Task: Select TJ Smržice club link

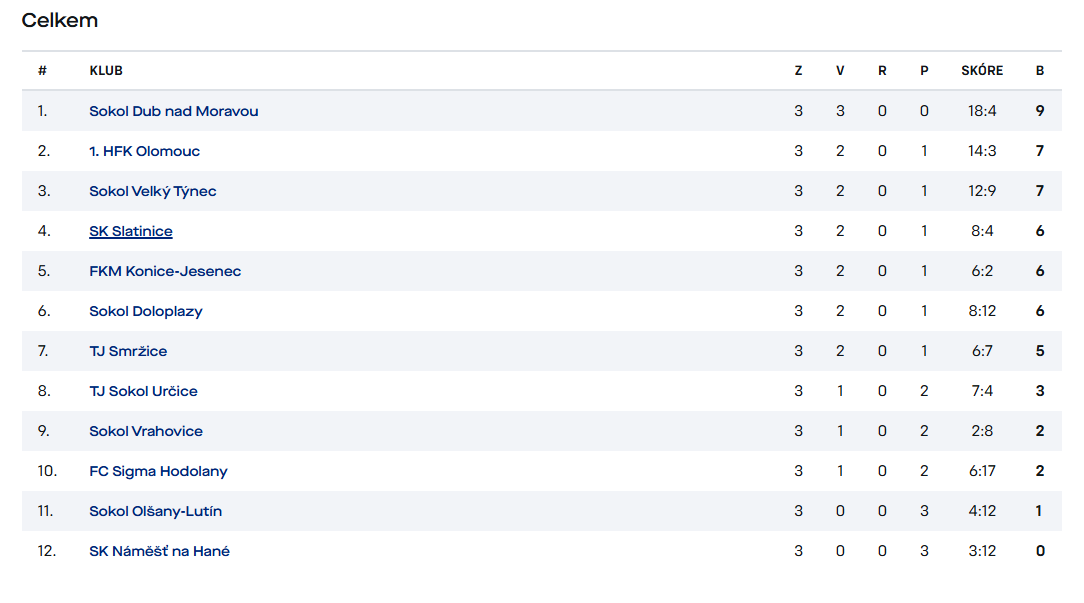Action: 128,351
